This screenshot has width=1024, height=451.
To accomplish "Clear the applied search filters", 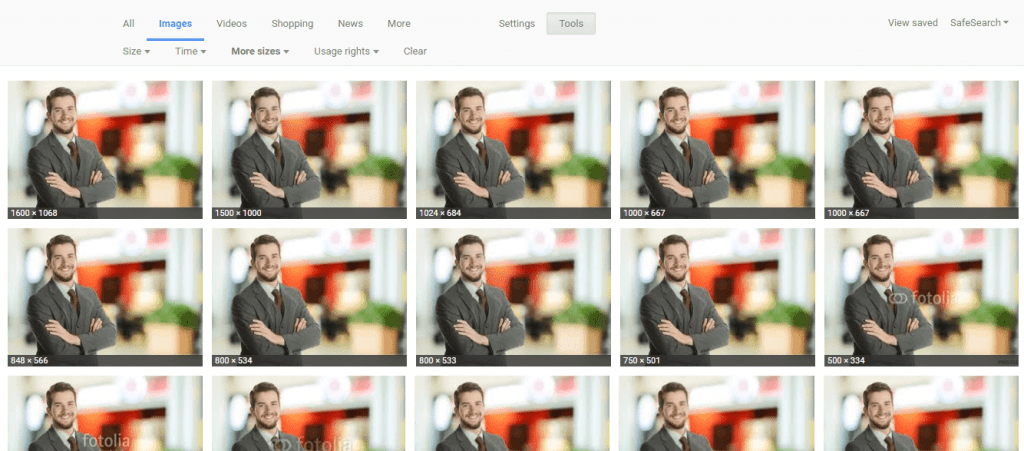I will point(415,51).
